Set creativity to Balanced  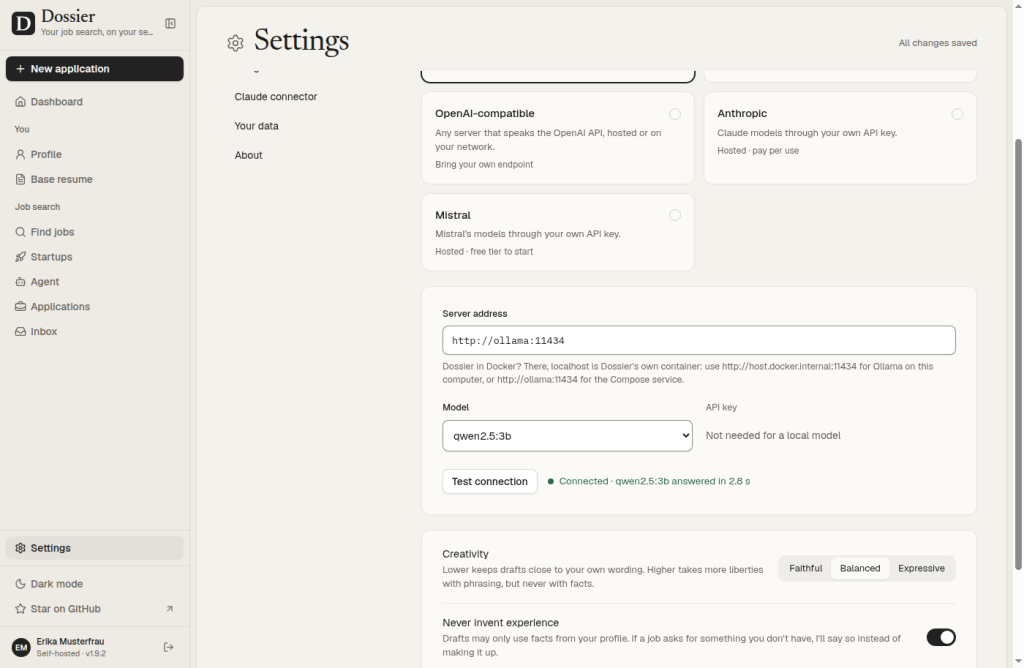[x=859, y=569]
